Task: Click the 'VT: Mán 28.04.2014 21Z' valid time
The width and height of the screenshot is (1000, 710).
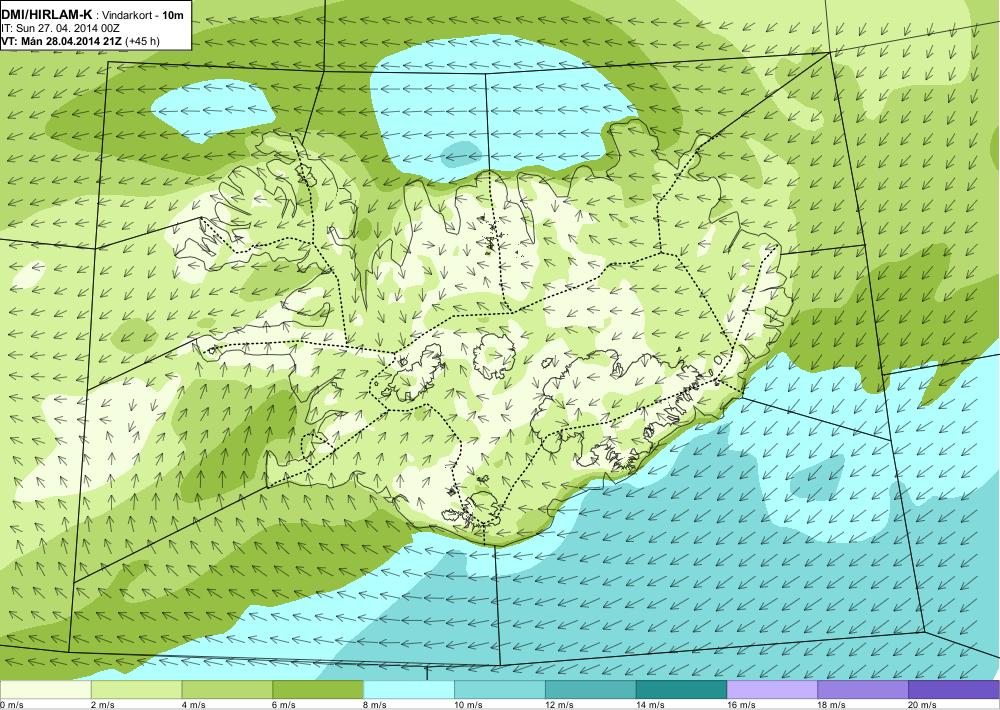Action: (x=62, y=41)
